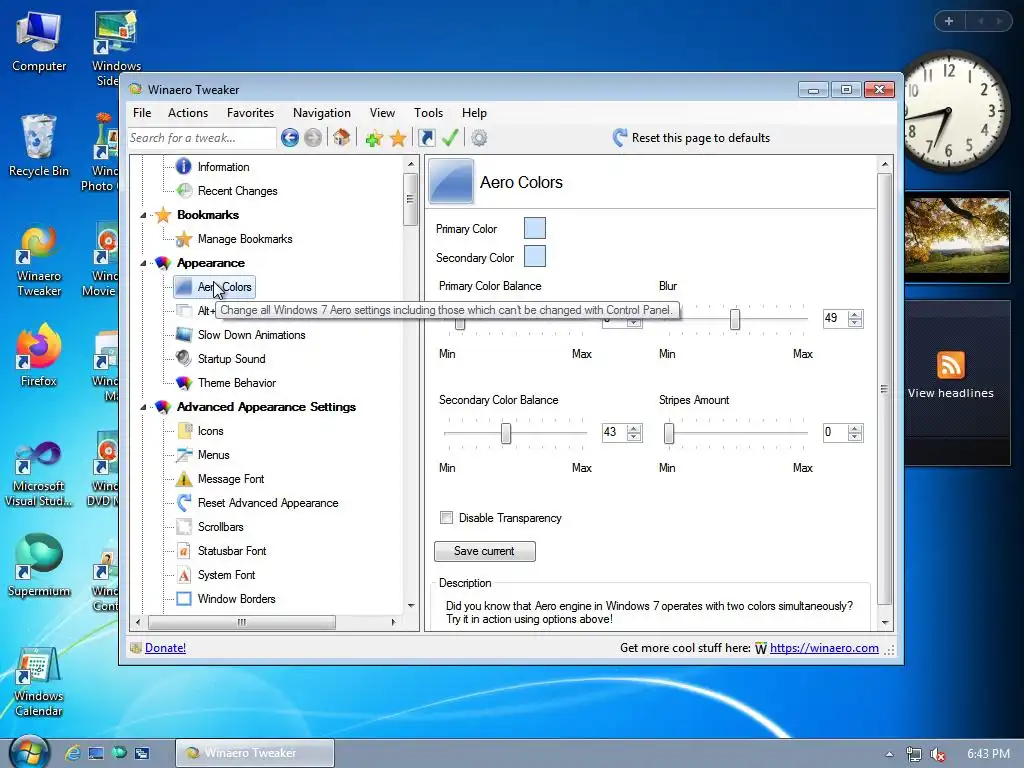Viewport: 1024px width, 768px height.
Task: Select the Recent Changes icon
Action: coord(184,191)
